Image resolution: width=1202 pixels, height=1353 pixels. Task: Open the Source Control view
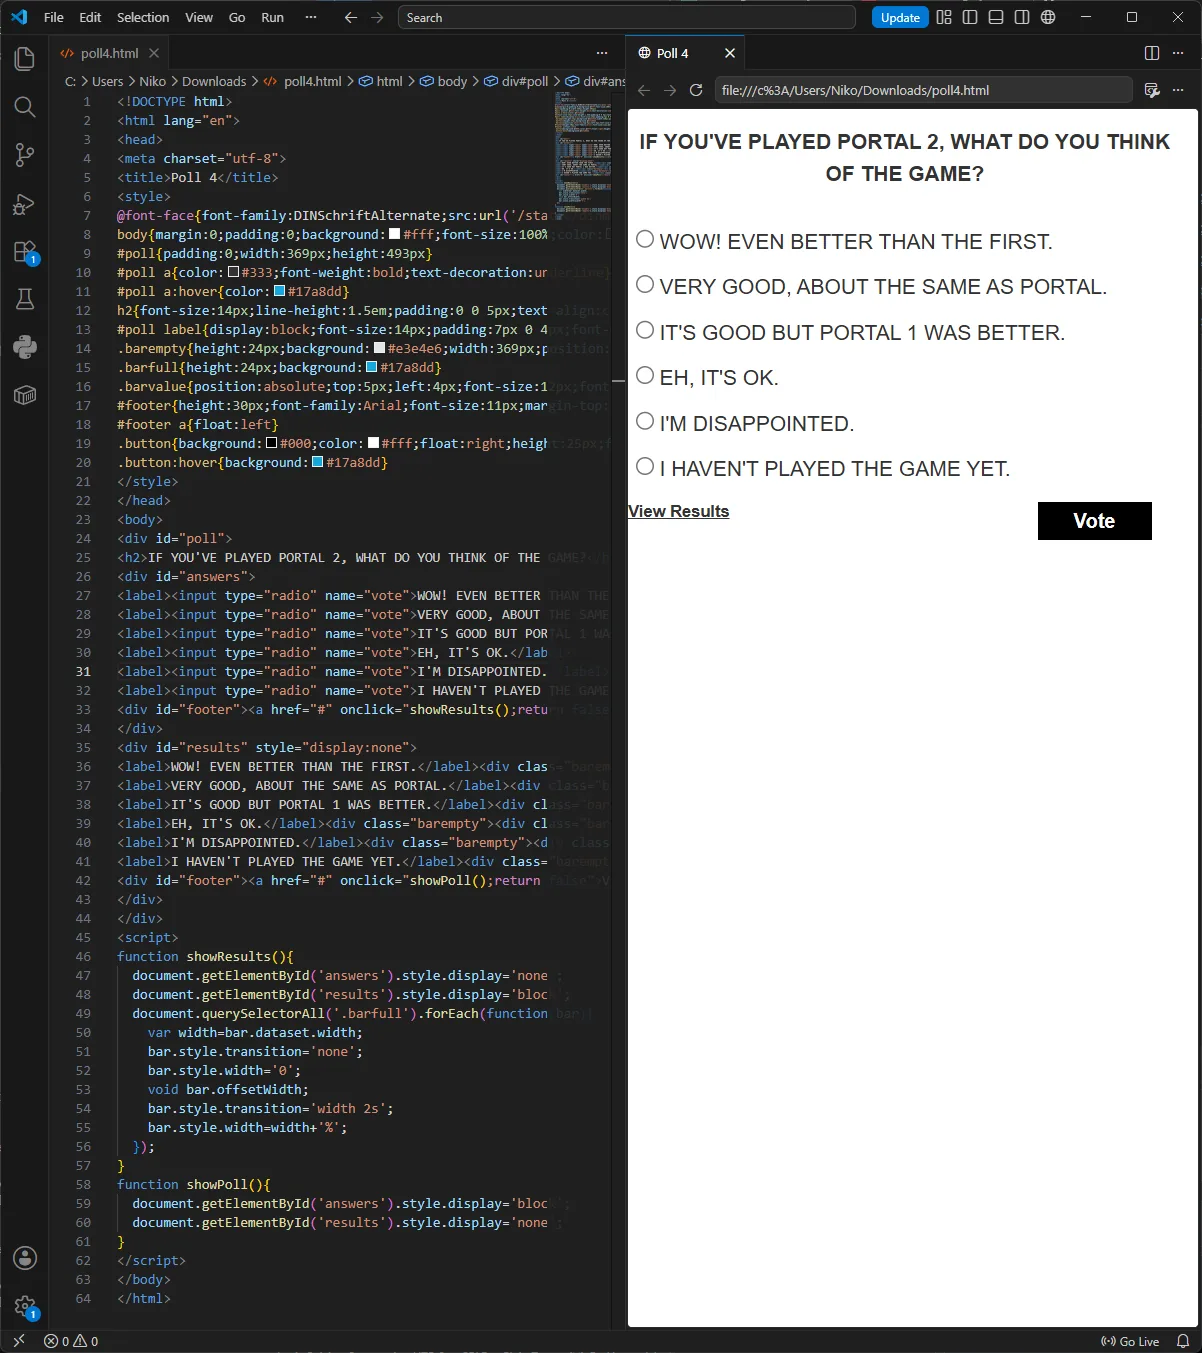coord(25,155)
